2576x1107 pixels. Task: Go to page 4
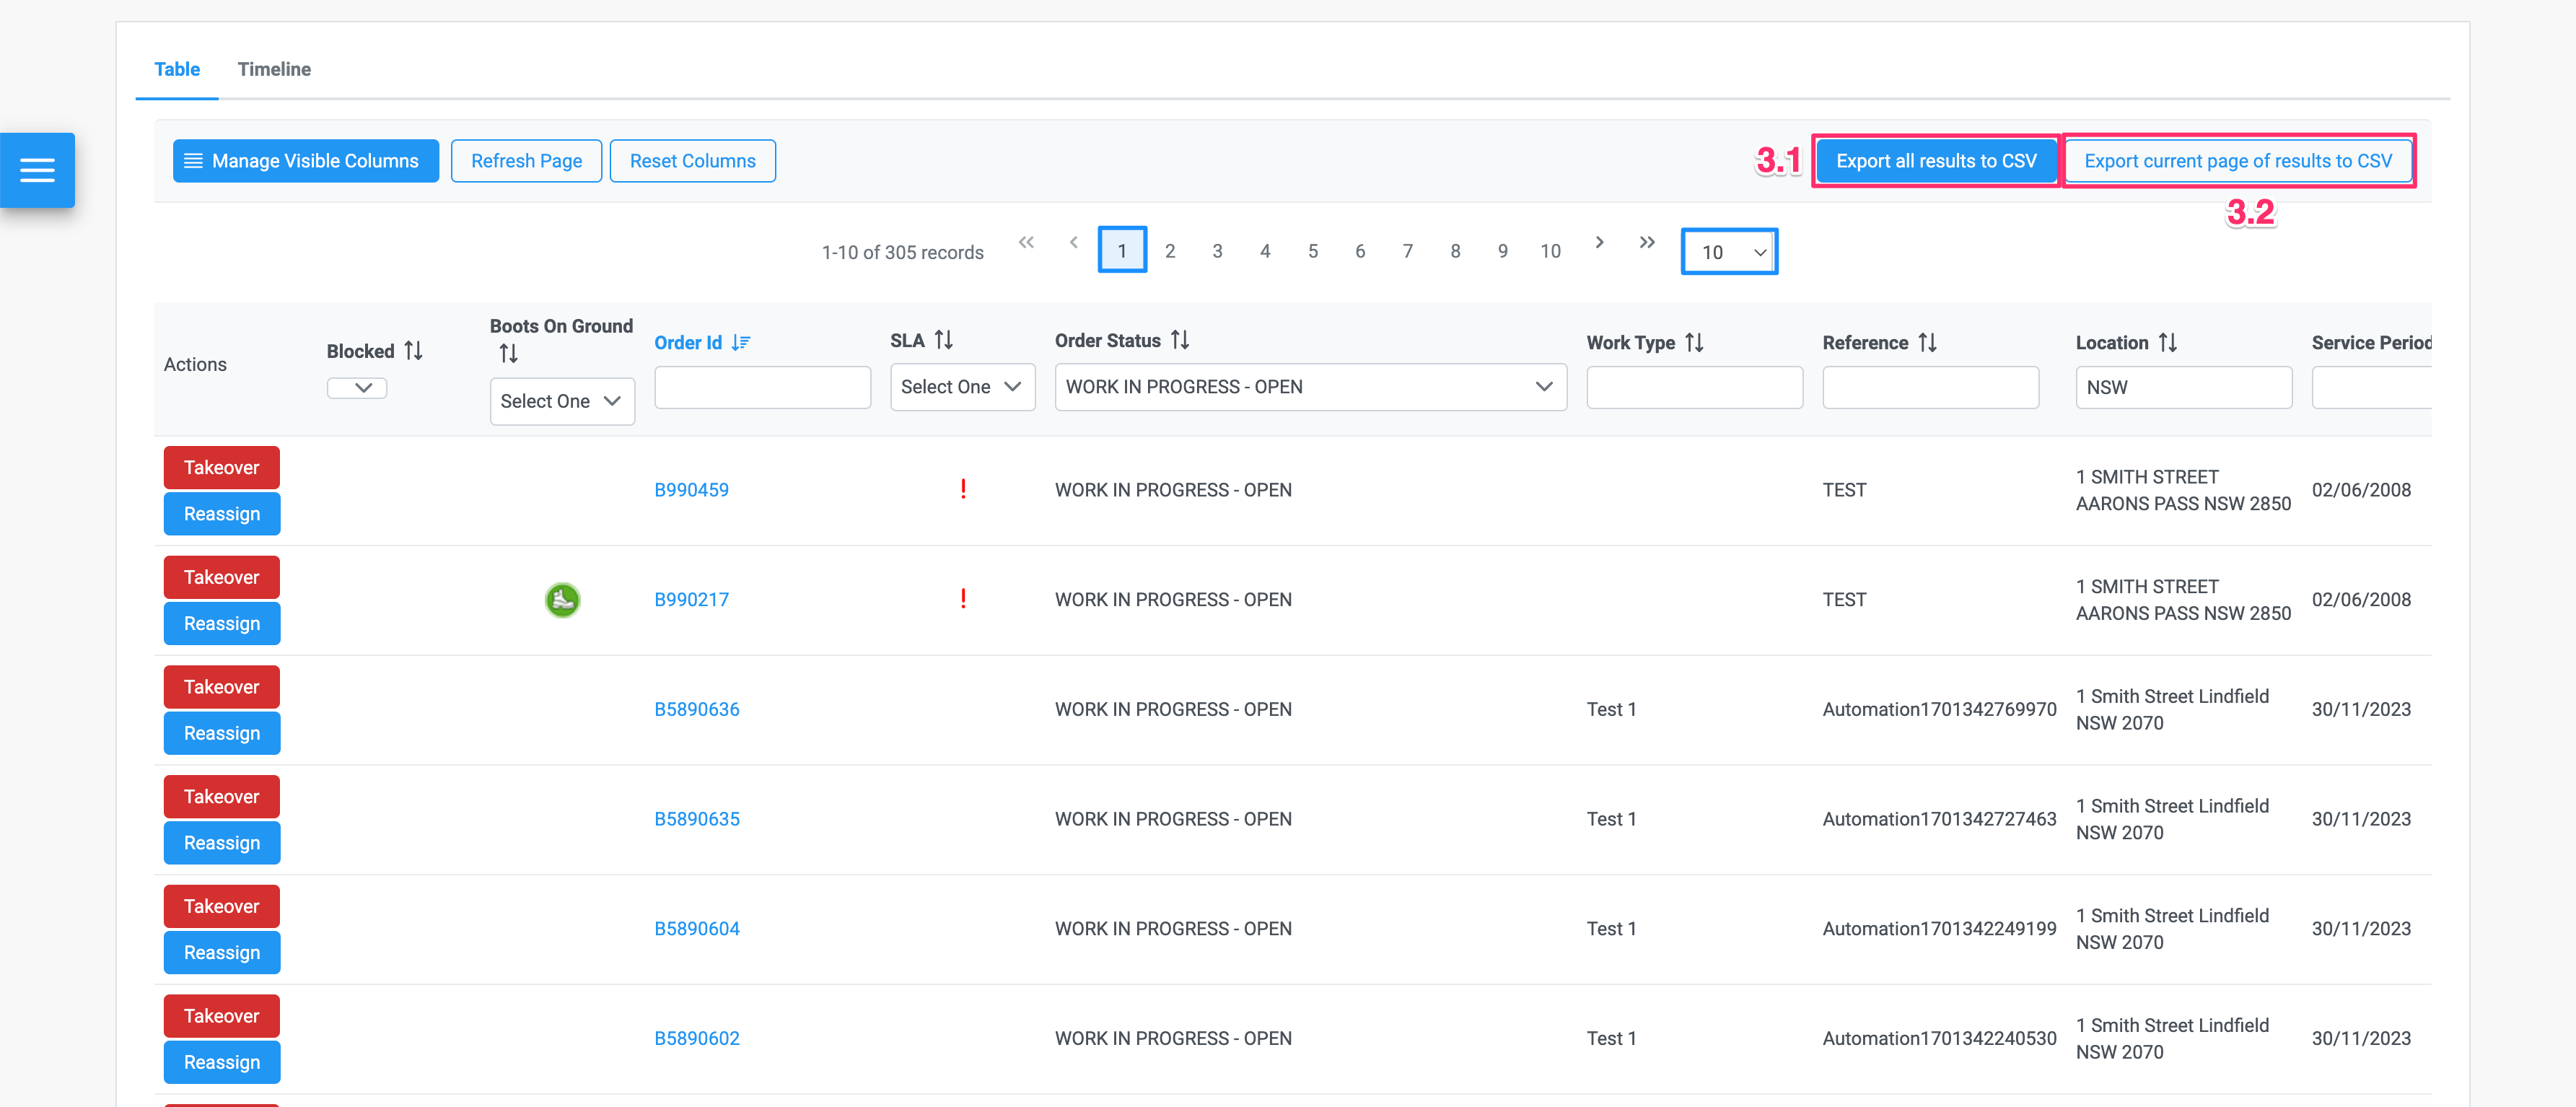(1265, 251)
